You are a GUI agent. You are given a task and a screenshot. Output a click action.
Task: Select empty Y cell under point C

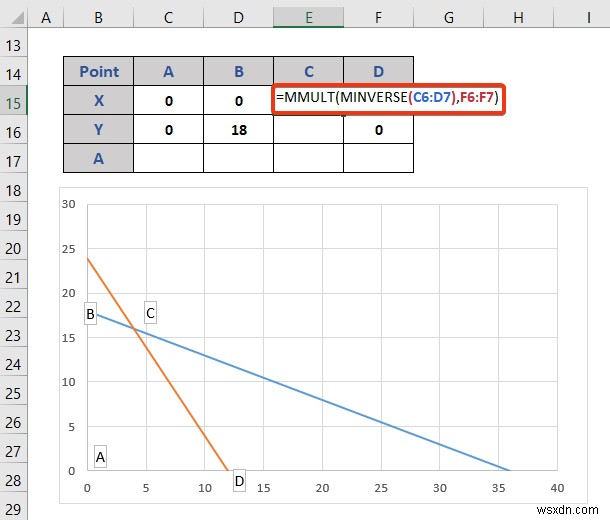coord(309,129)
